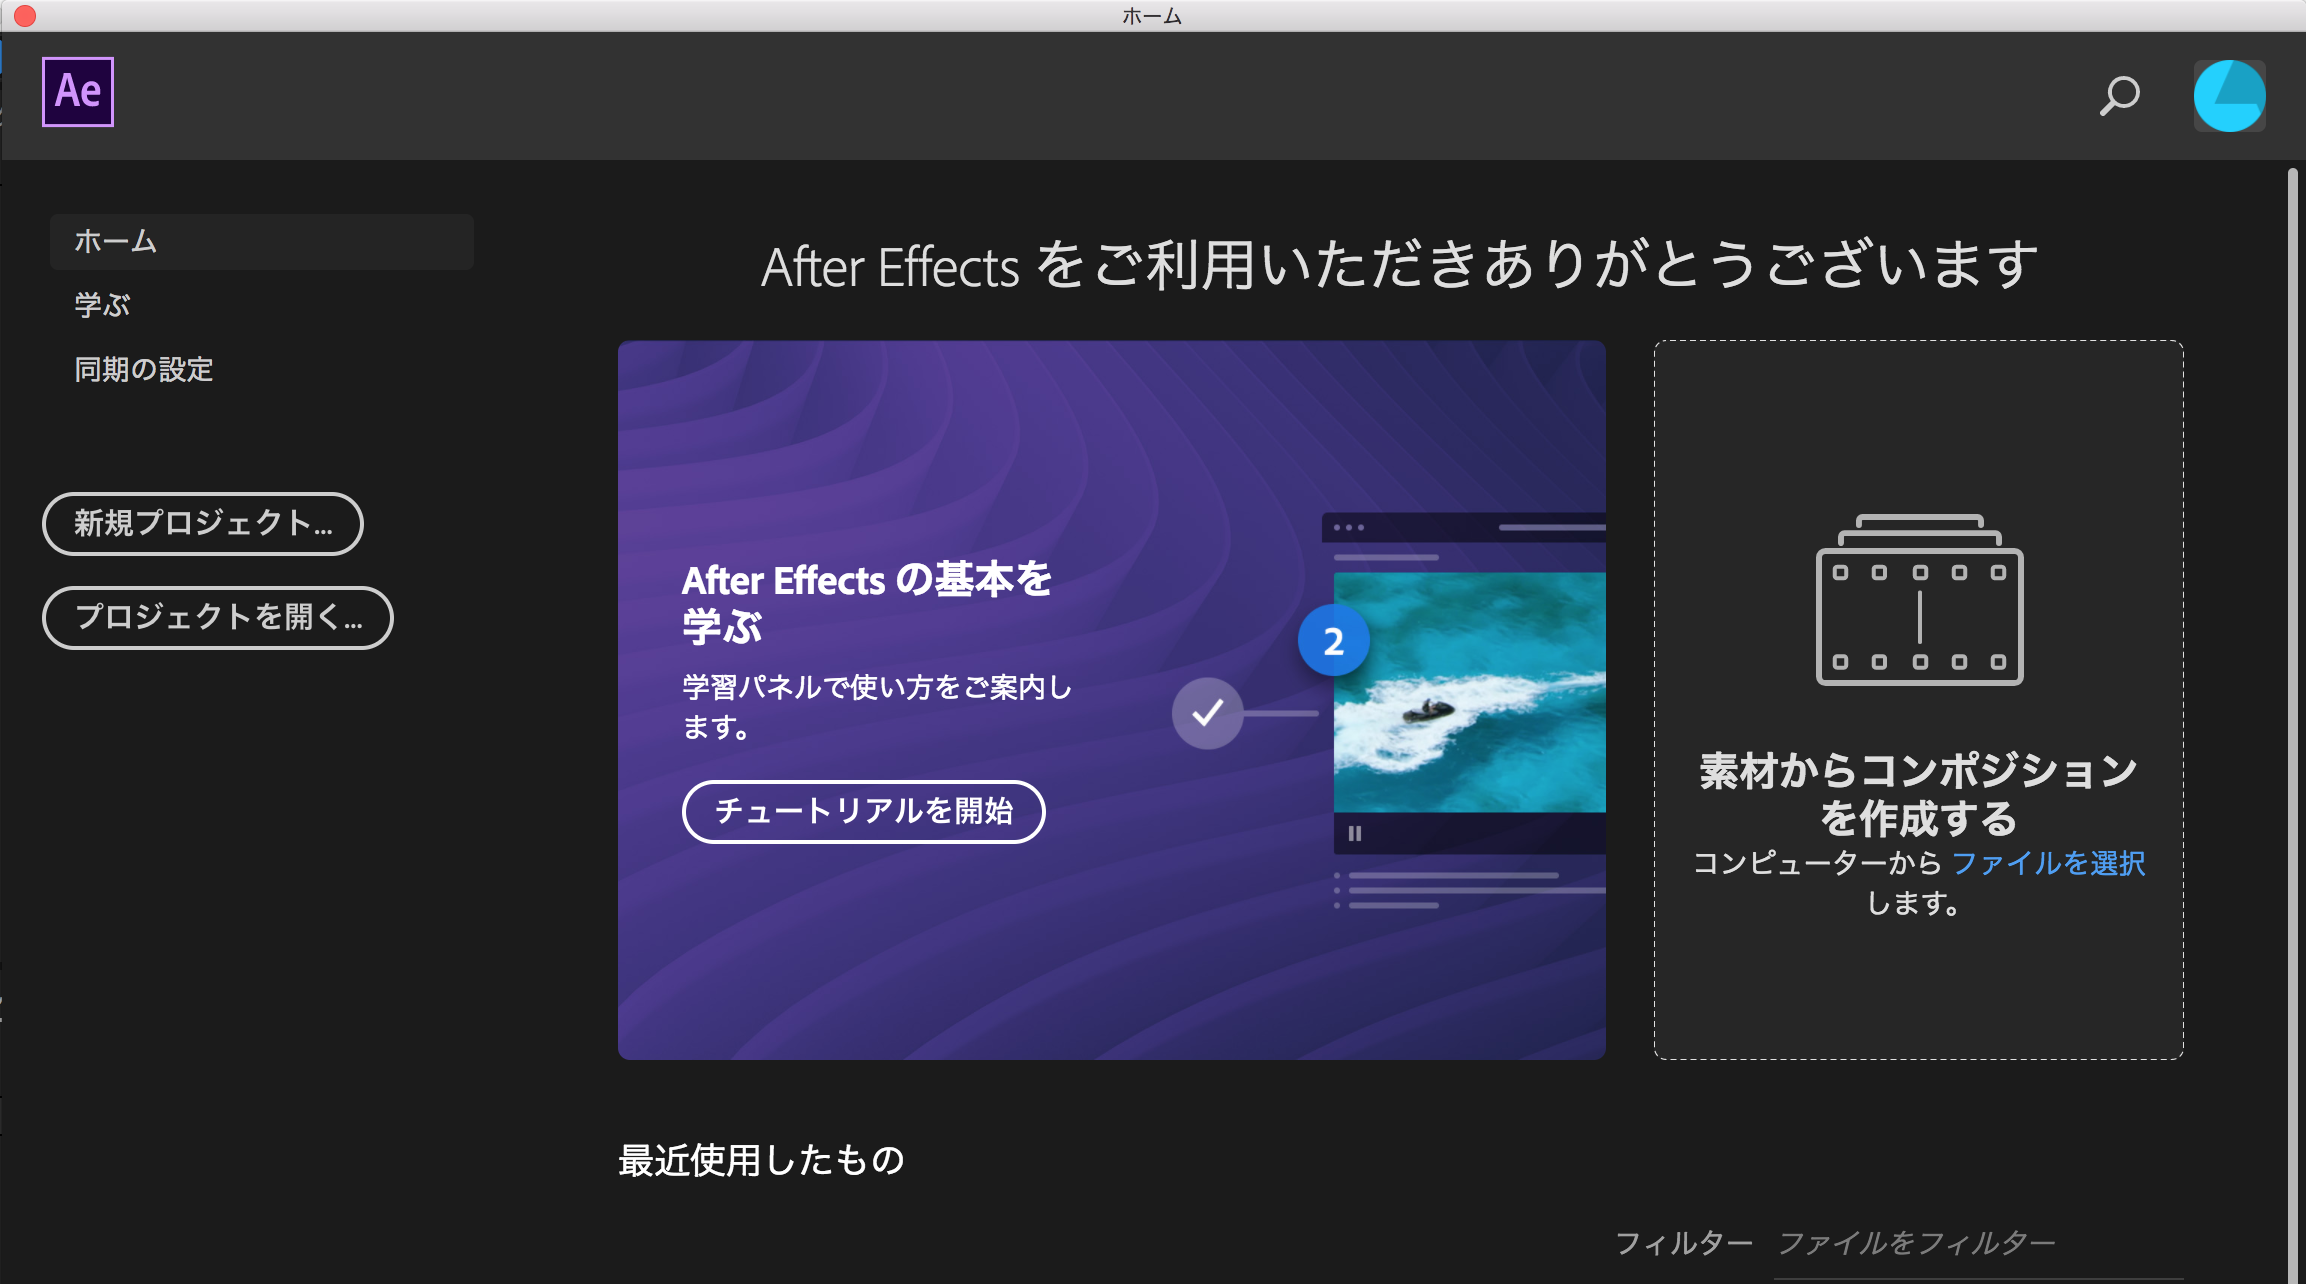Screen dimensions: 2306x1284
Task: Open 学ぶ in the sidebar
Action: click(x=102, y=305)
